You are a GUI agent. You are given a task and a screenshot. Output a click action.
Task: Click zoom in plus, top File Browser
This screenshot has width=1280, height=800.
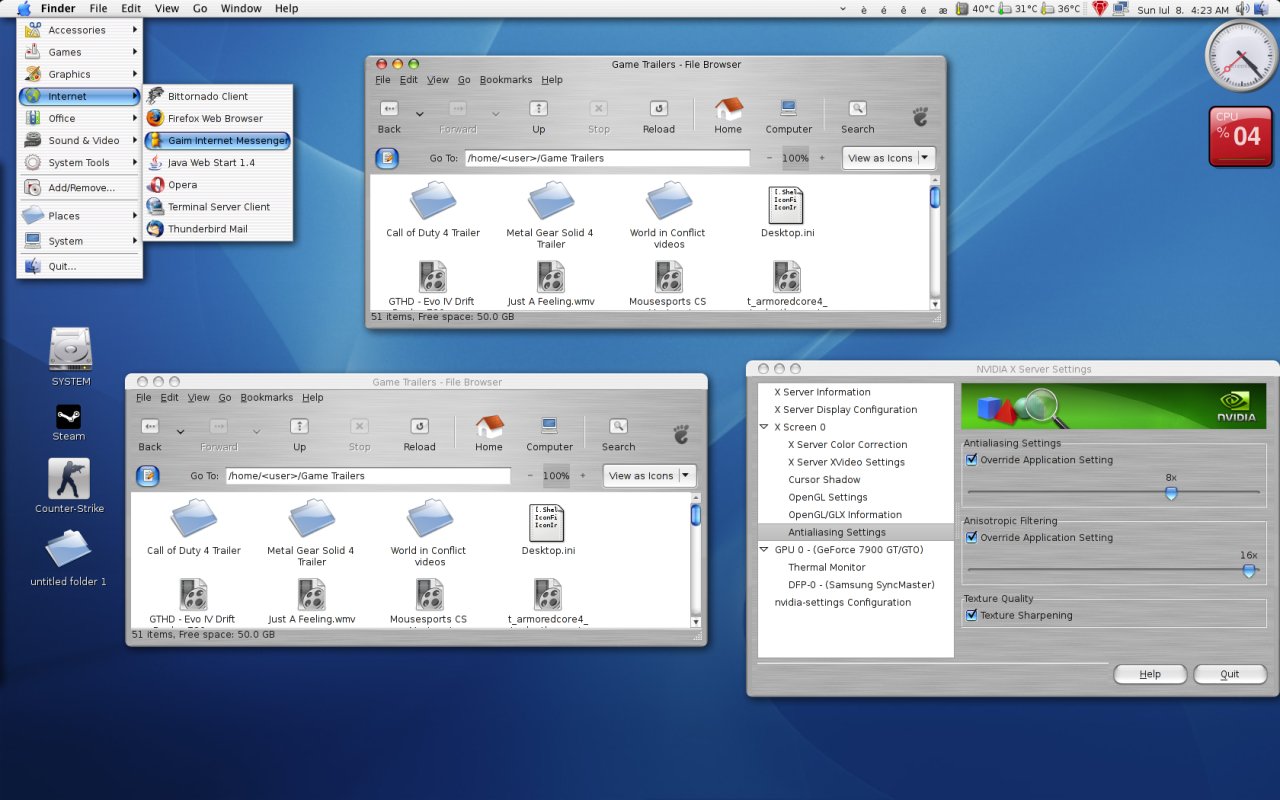tap(822, 158)
